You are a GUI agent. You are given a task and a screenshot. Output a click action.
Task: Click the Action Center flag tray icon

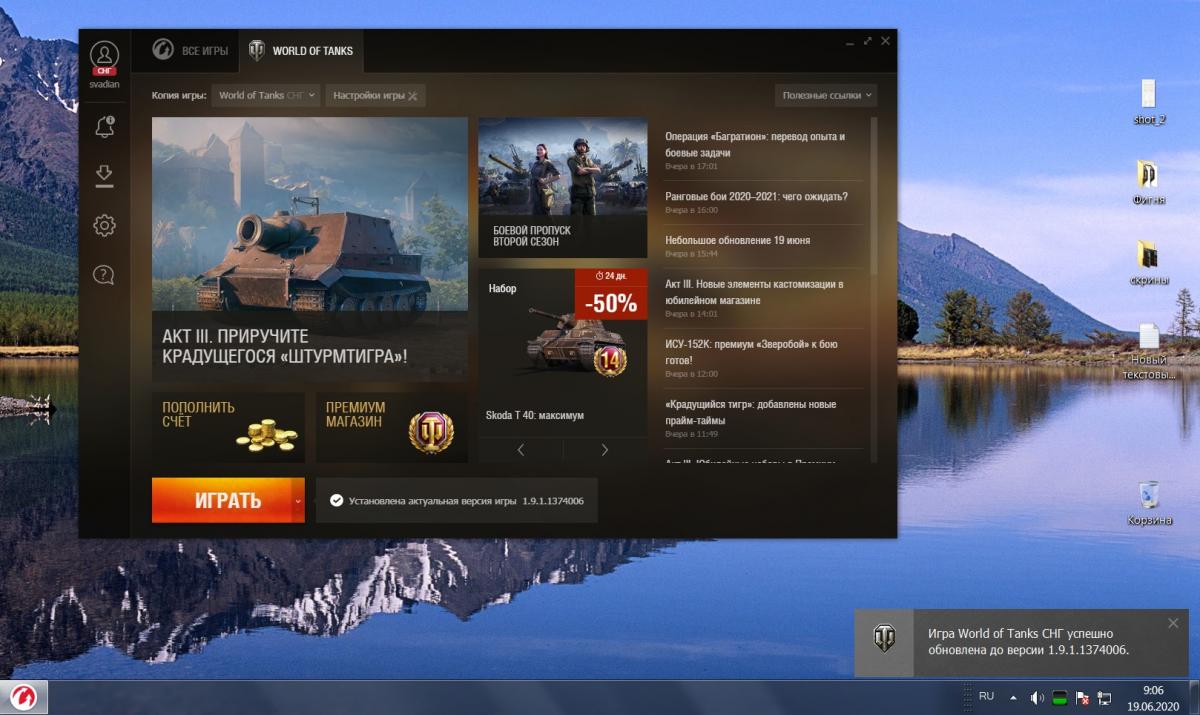pyautogui.click(x=1082, y=697)
